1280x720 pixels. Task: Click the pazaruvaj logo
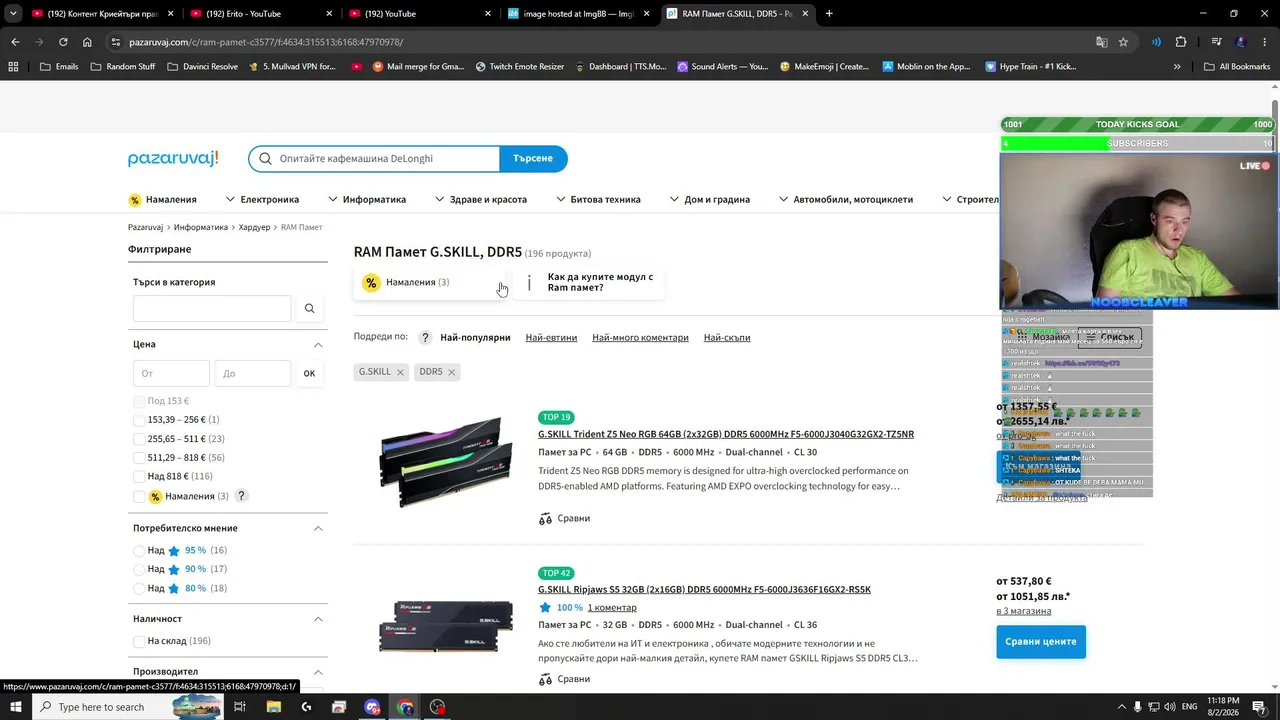[173, 159]
